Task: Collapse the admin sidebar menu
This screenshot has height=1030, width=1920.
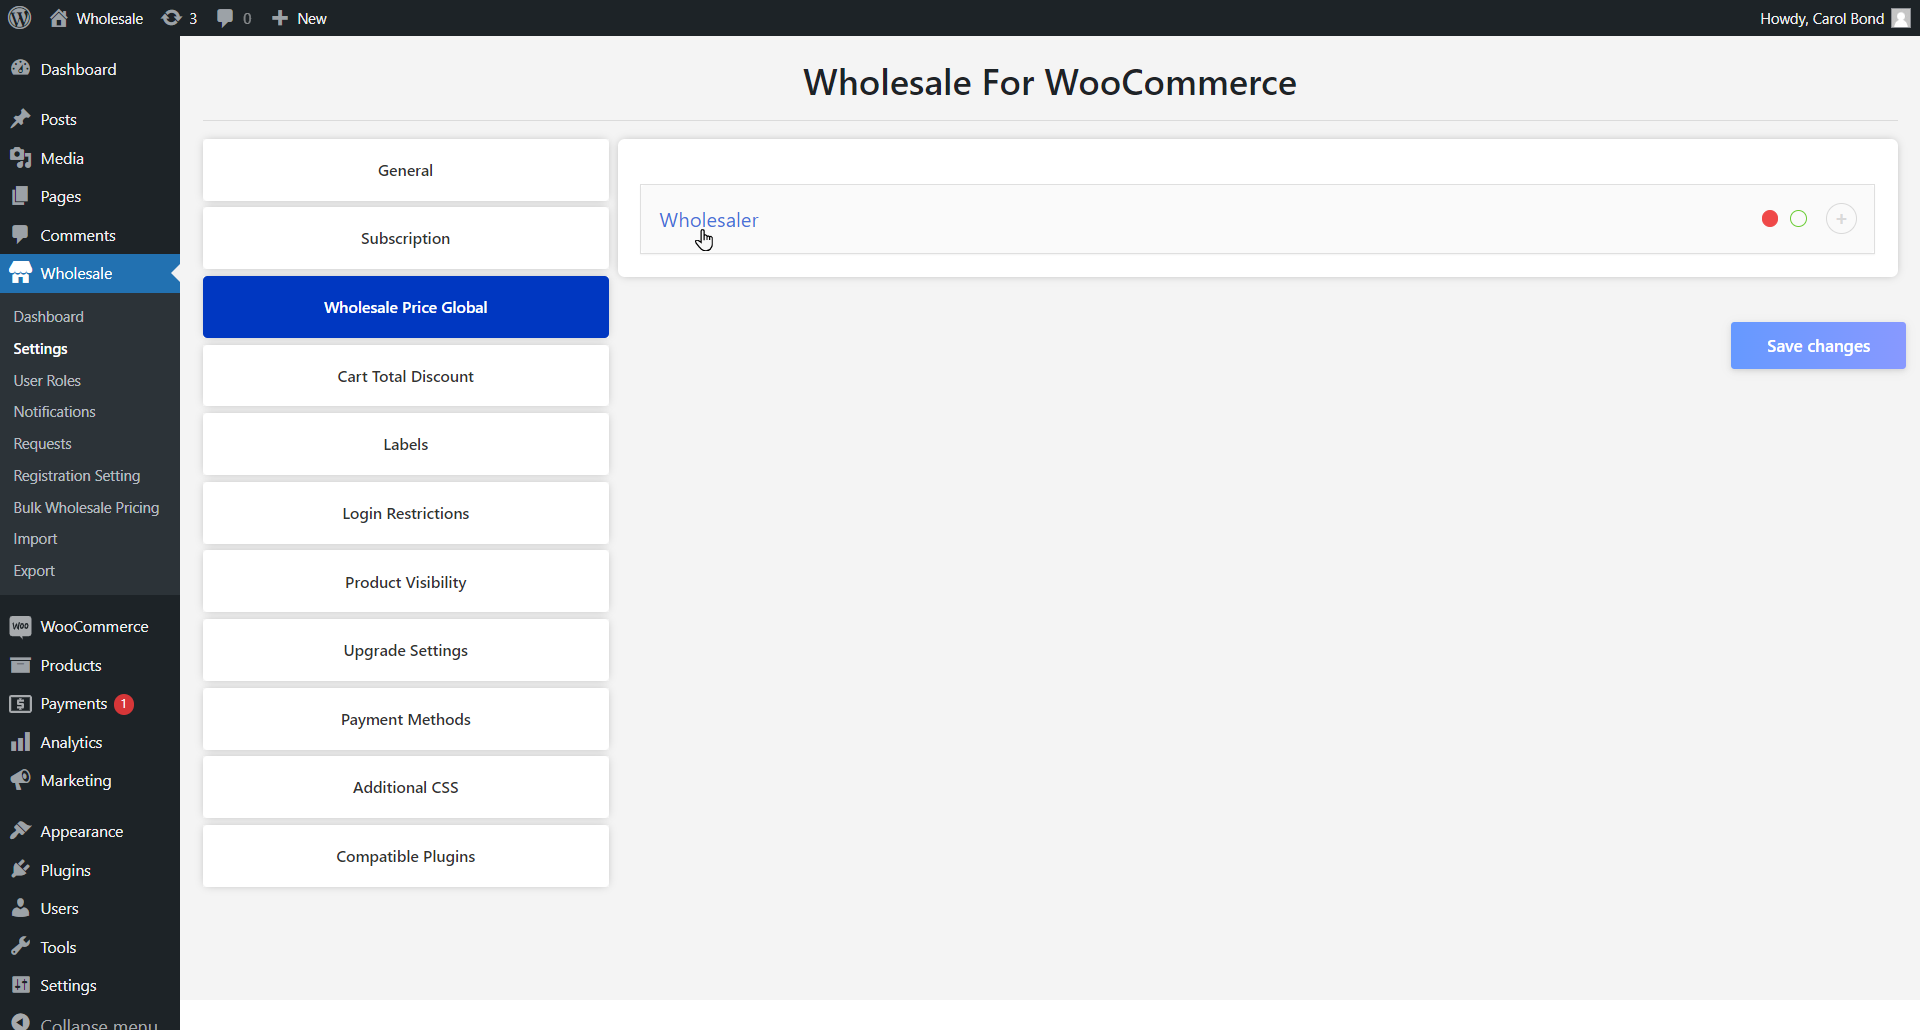Action: pos(90,1022)
